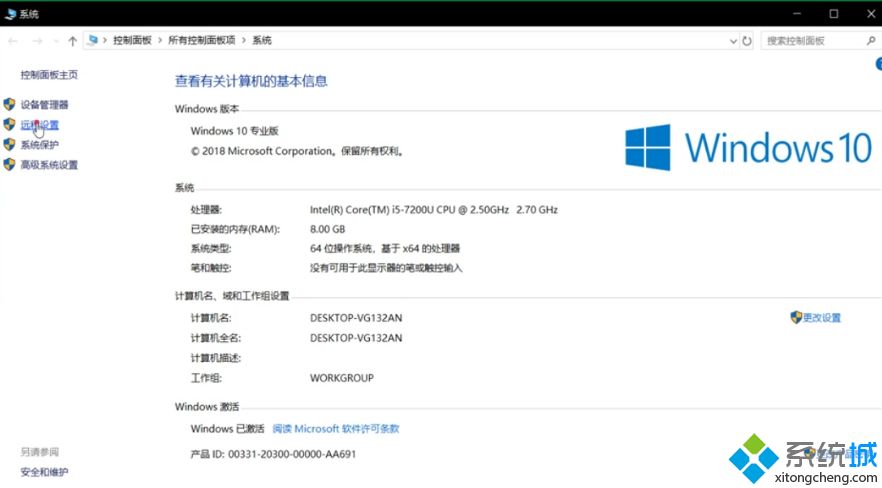Image resolution: width=882 pixels, height=488 pixels.
Task: Click shield icon beside 远程设置
Action: tap(9, 124)
